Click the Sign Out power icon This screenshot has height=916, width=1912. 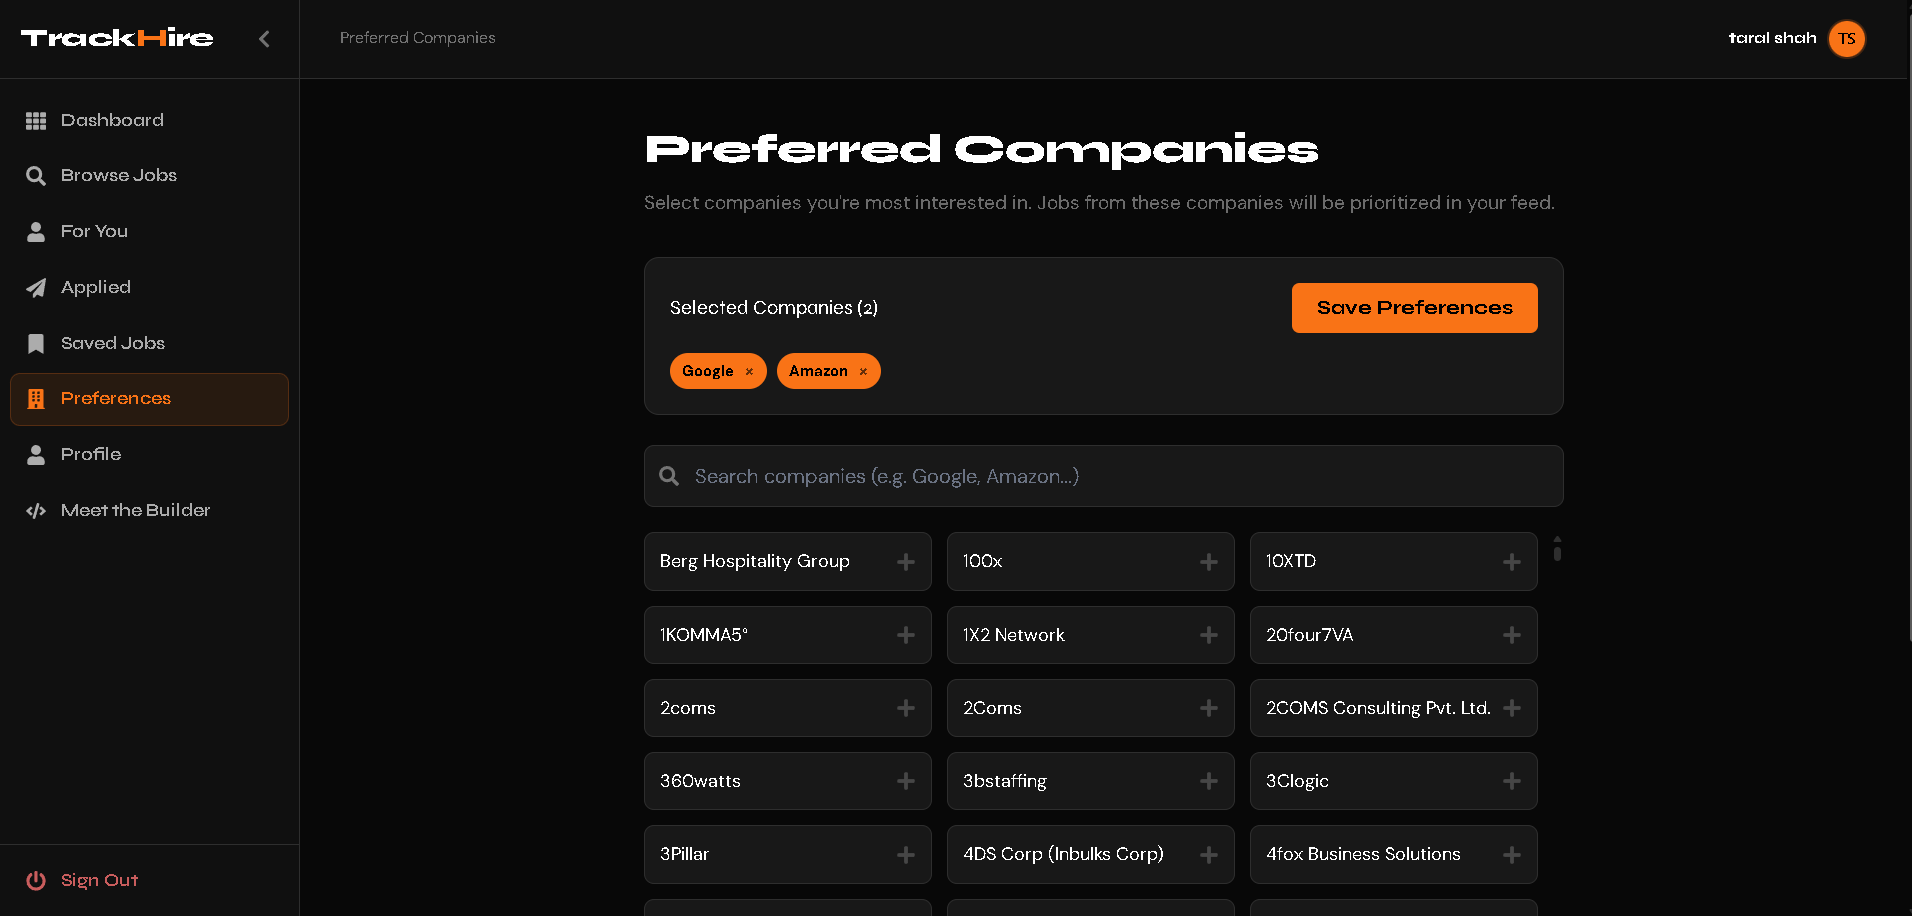click(36, 880)
